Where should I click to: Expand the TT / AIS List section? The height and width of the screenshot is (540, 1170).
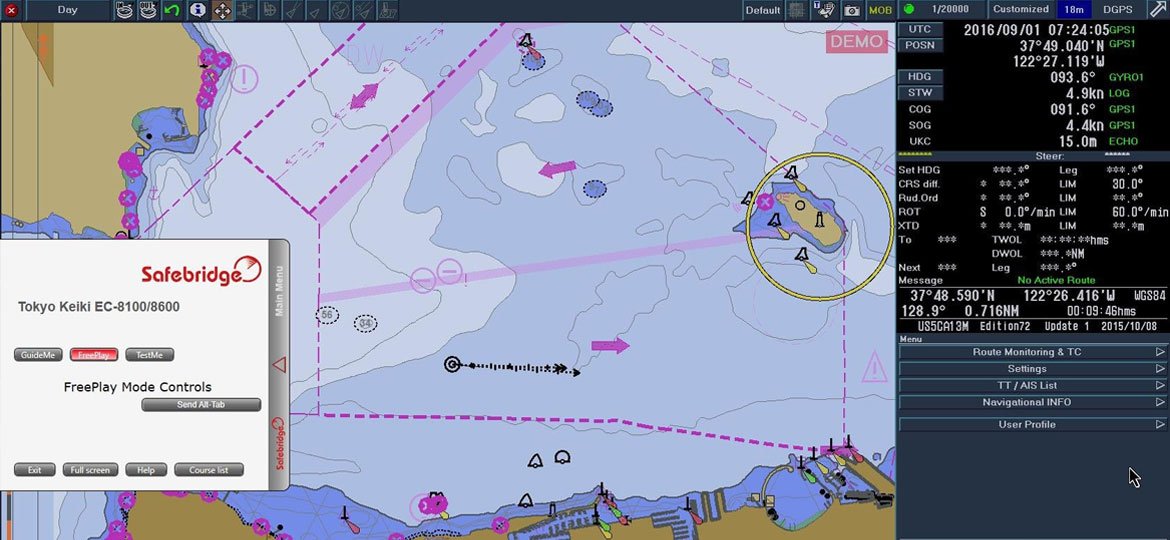click(x=1033, y=385)
